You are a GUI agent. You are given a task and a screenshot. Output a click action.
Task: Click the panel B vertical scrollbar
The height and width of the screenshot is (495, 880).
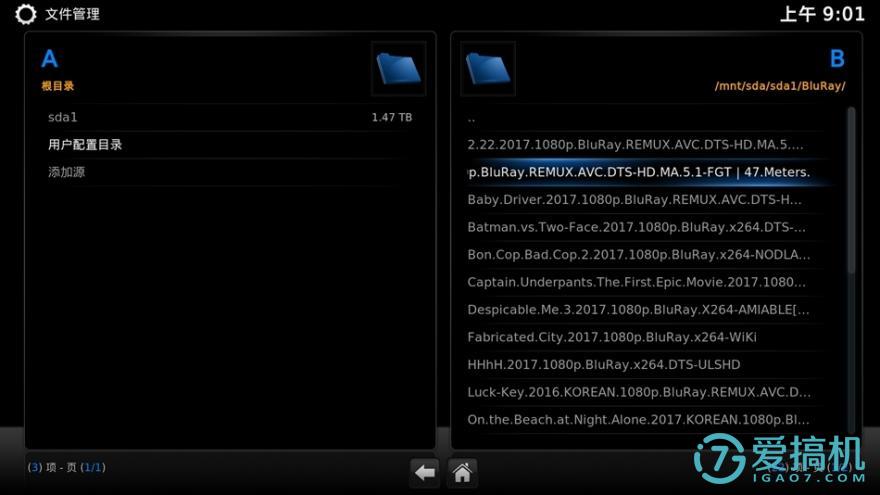click(x=851, y=190)
